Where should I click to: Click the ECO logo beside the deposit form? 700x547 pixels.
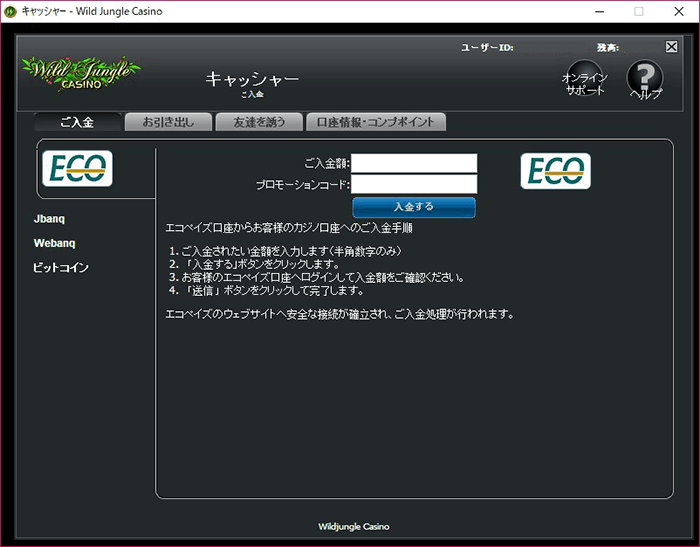point(555,171)
